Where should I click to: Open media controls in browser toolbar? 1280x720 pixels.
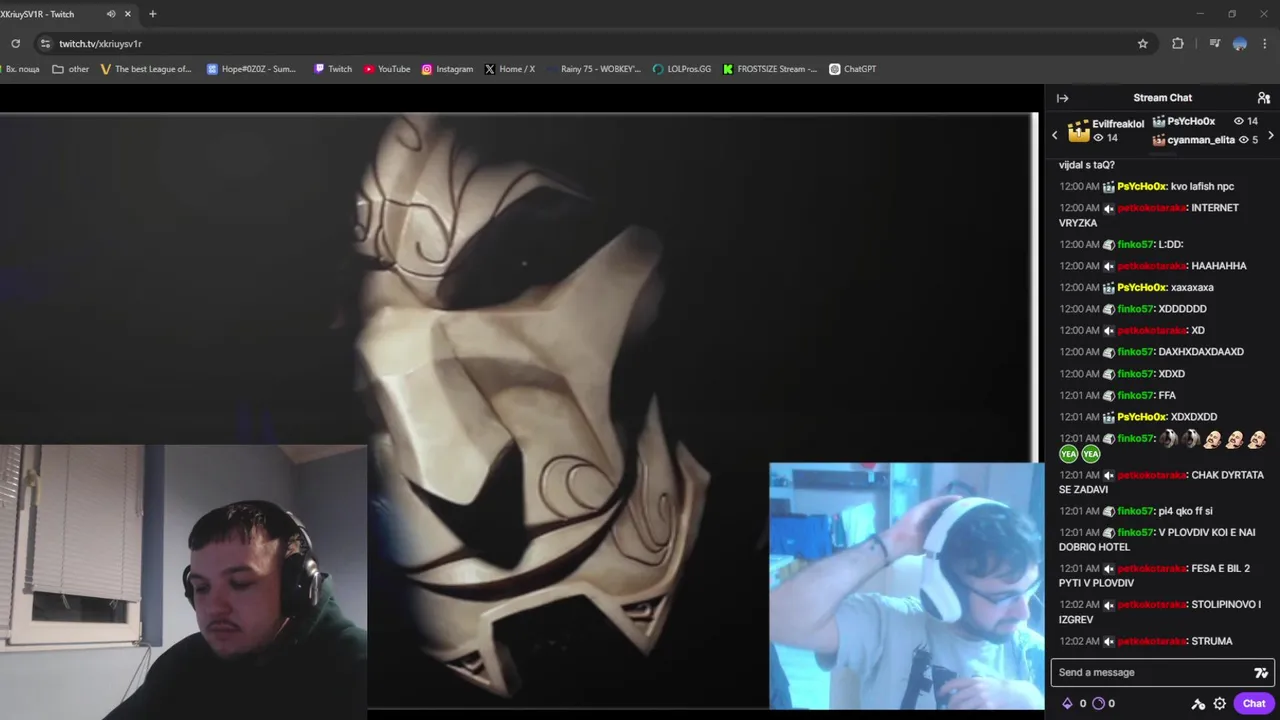pos(1215,44)
